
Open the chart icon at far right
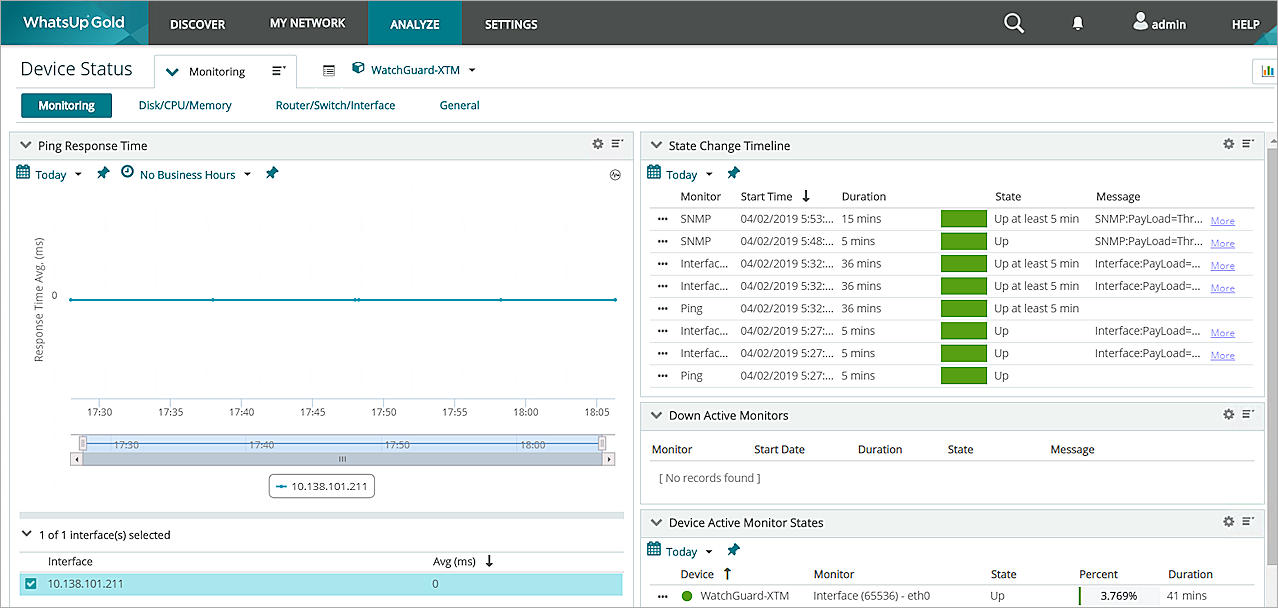click(1267, 71)
